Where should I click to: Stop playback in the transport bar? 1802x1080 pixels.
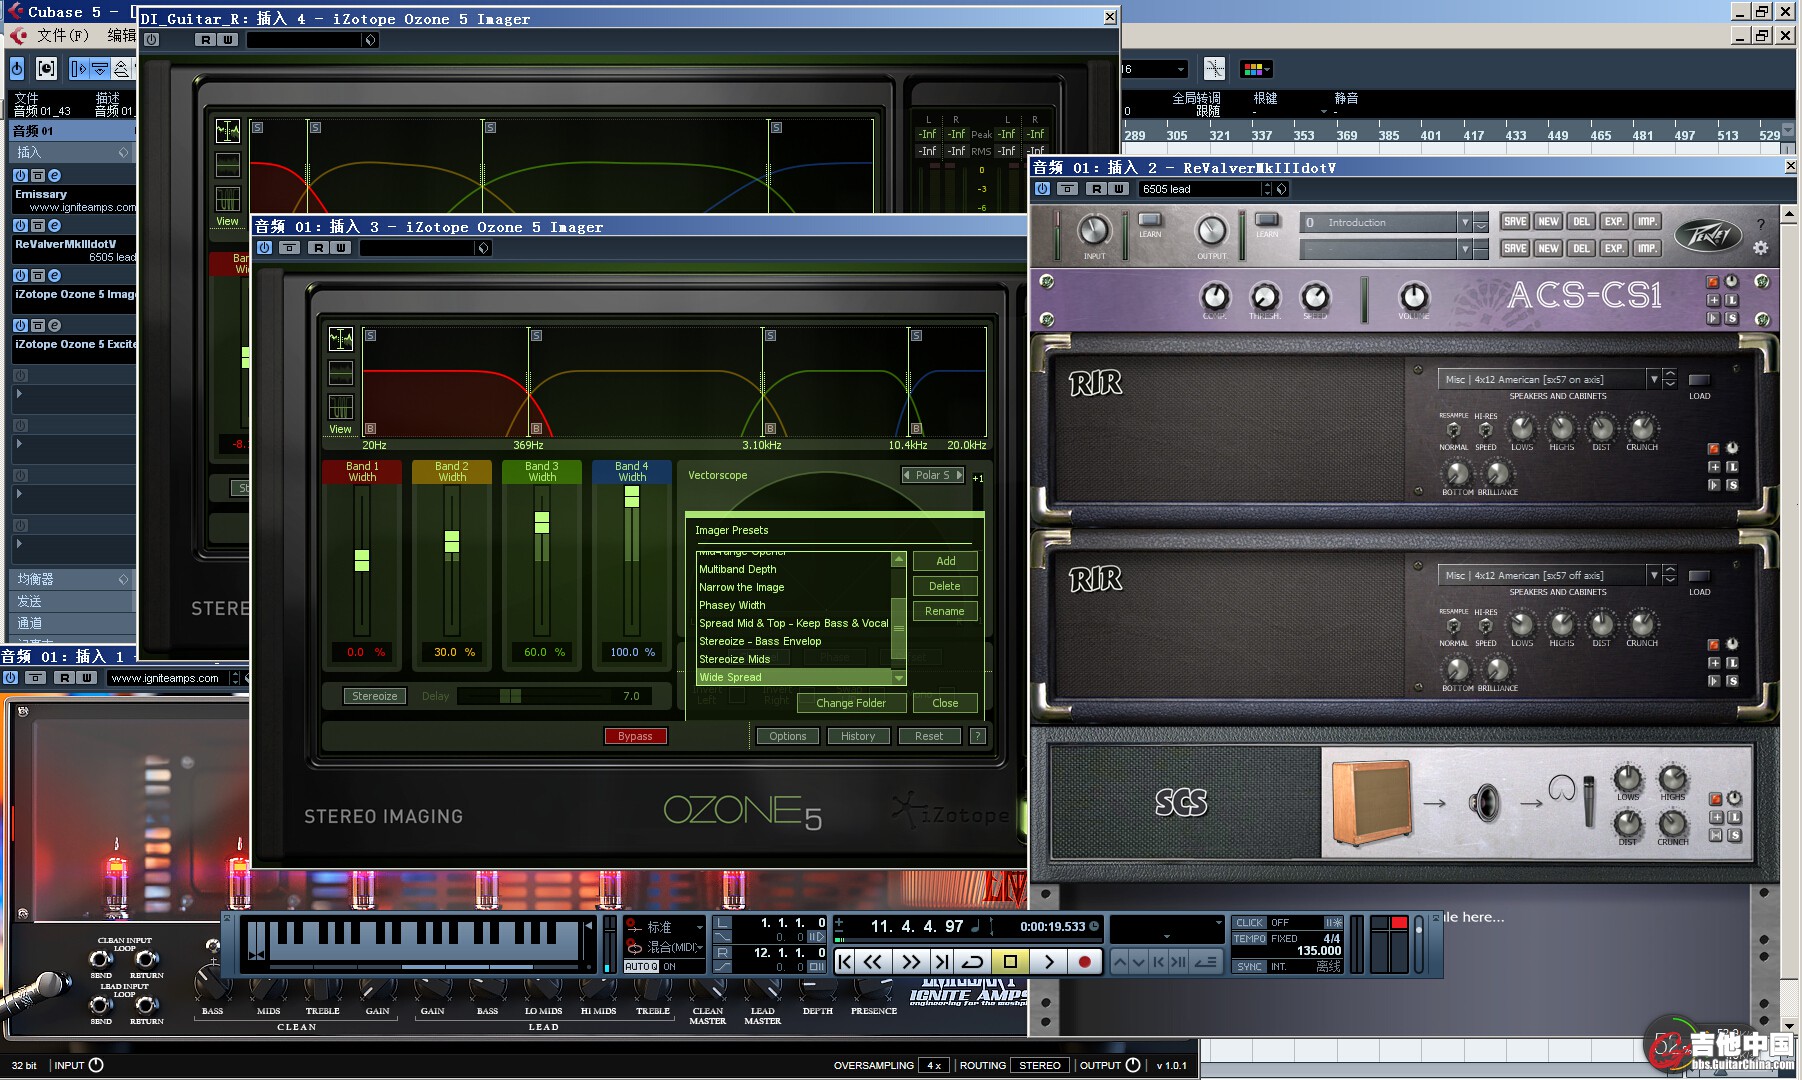click(1010, 962)
